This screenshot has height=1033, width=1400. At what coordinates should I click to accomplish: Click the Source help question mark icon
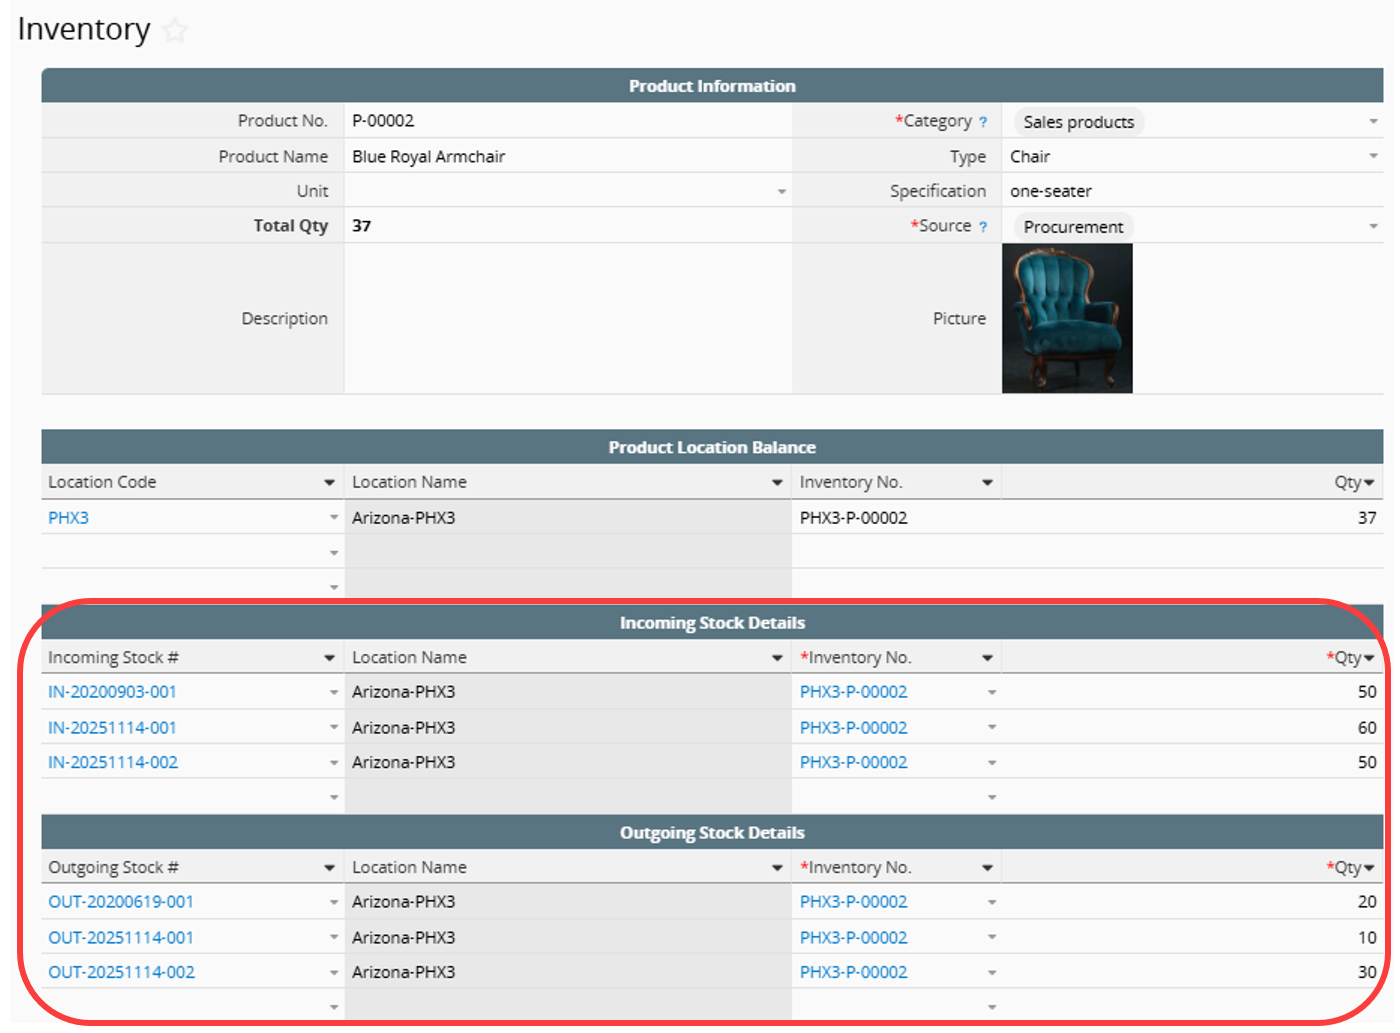point(983,227)
